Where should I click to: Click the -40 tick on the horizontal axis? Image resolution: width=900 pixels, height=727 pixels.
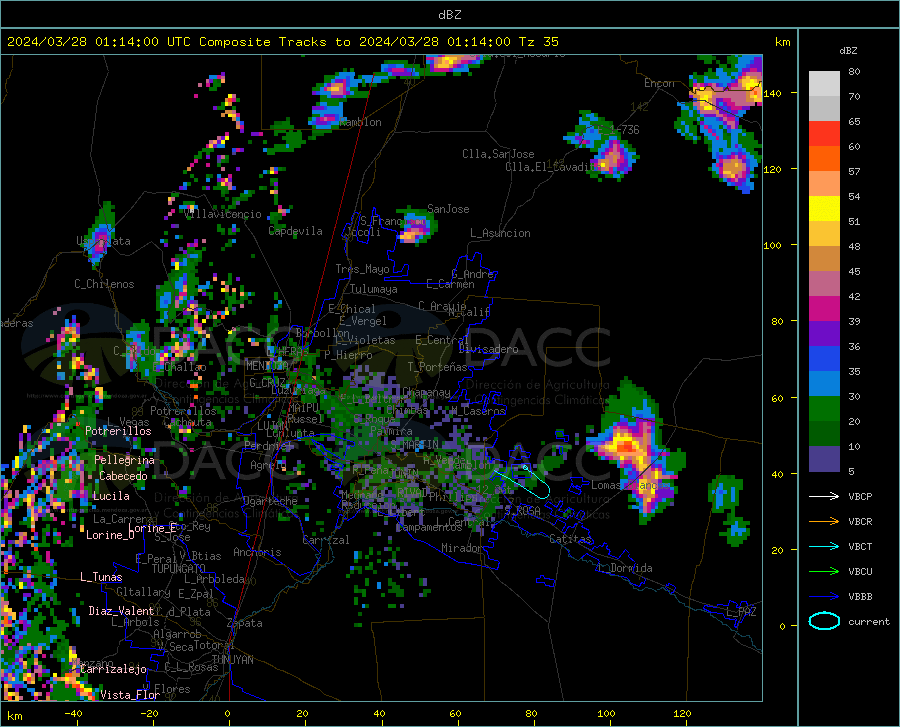[73, 714]
